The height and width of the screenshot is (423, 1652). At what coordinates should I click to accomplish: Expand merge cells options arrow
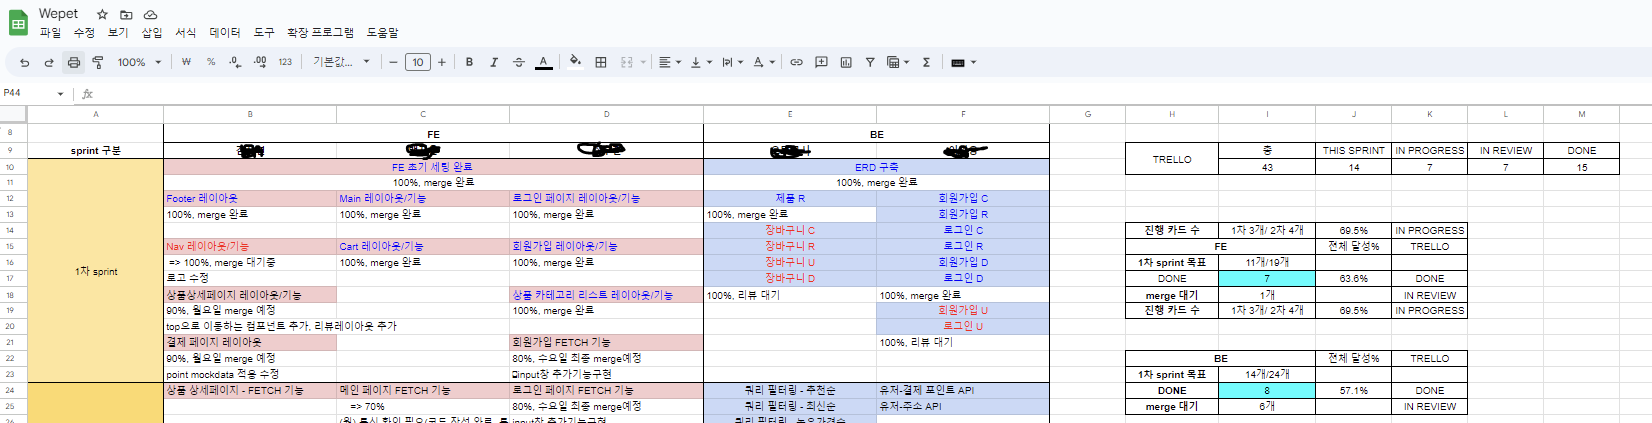(643, 62)
